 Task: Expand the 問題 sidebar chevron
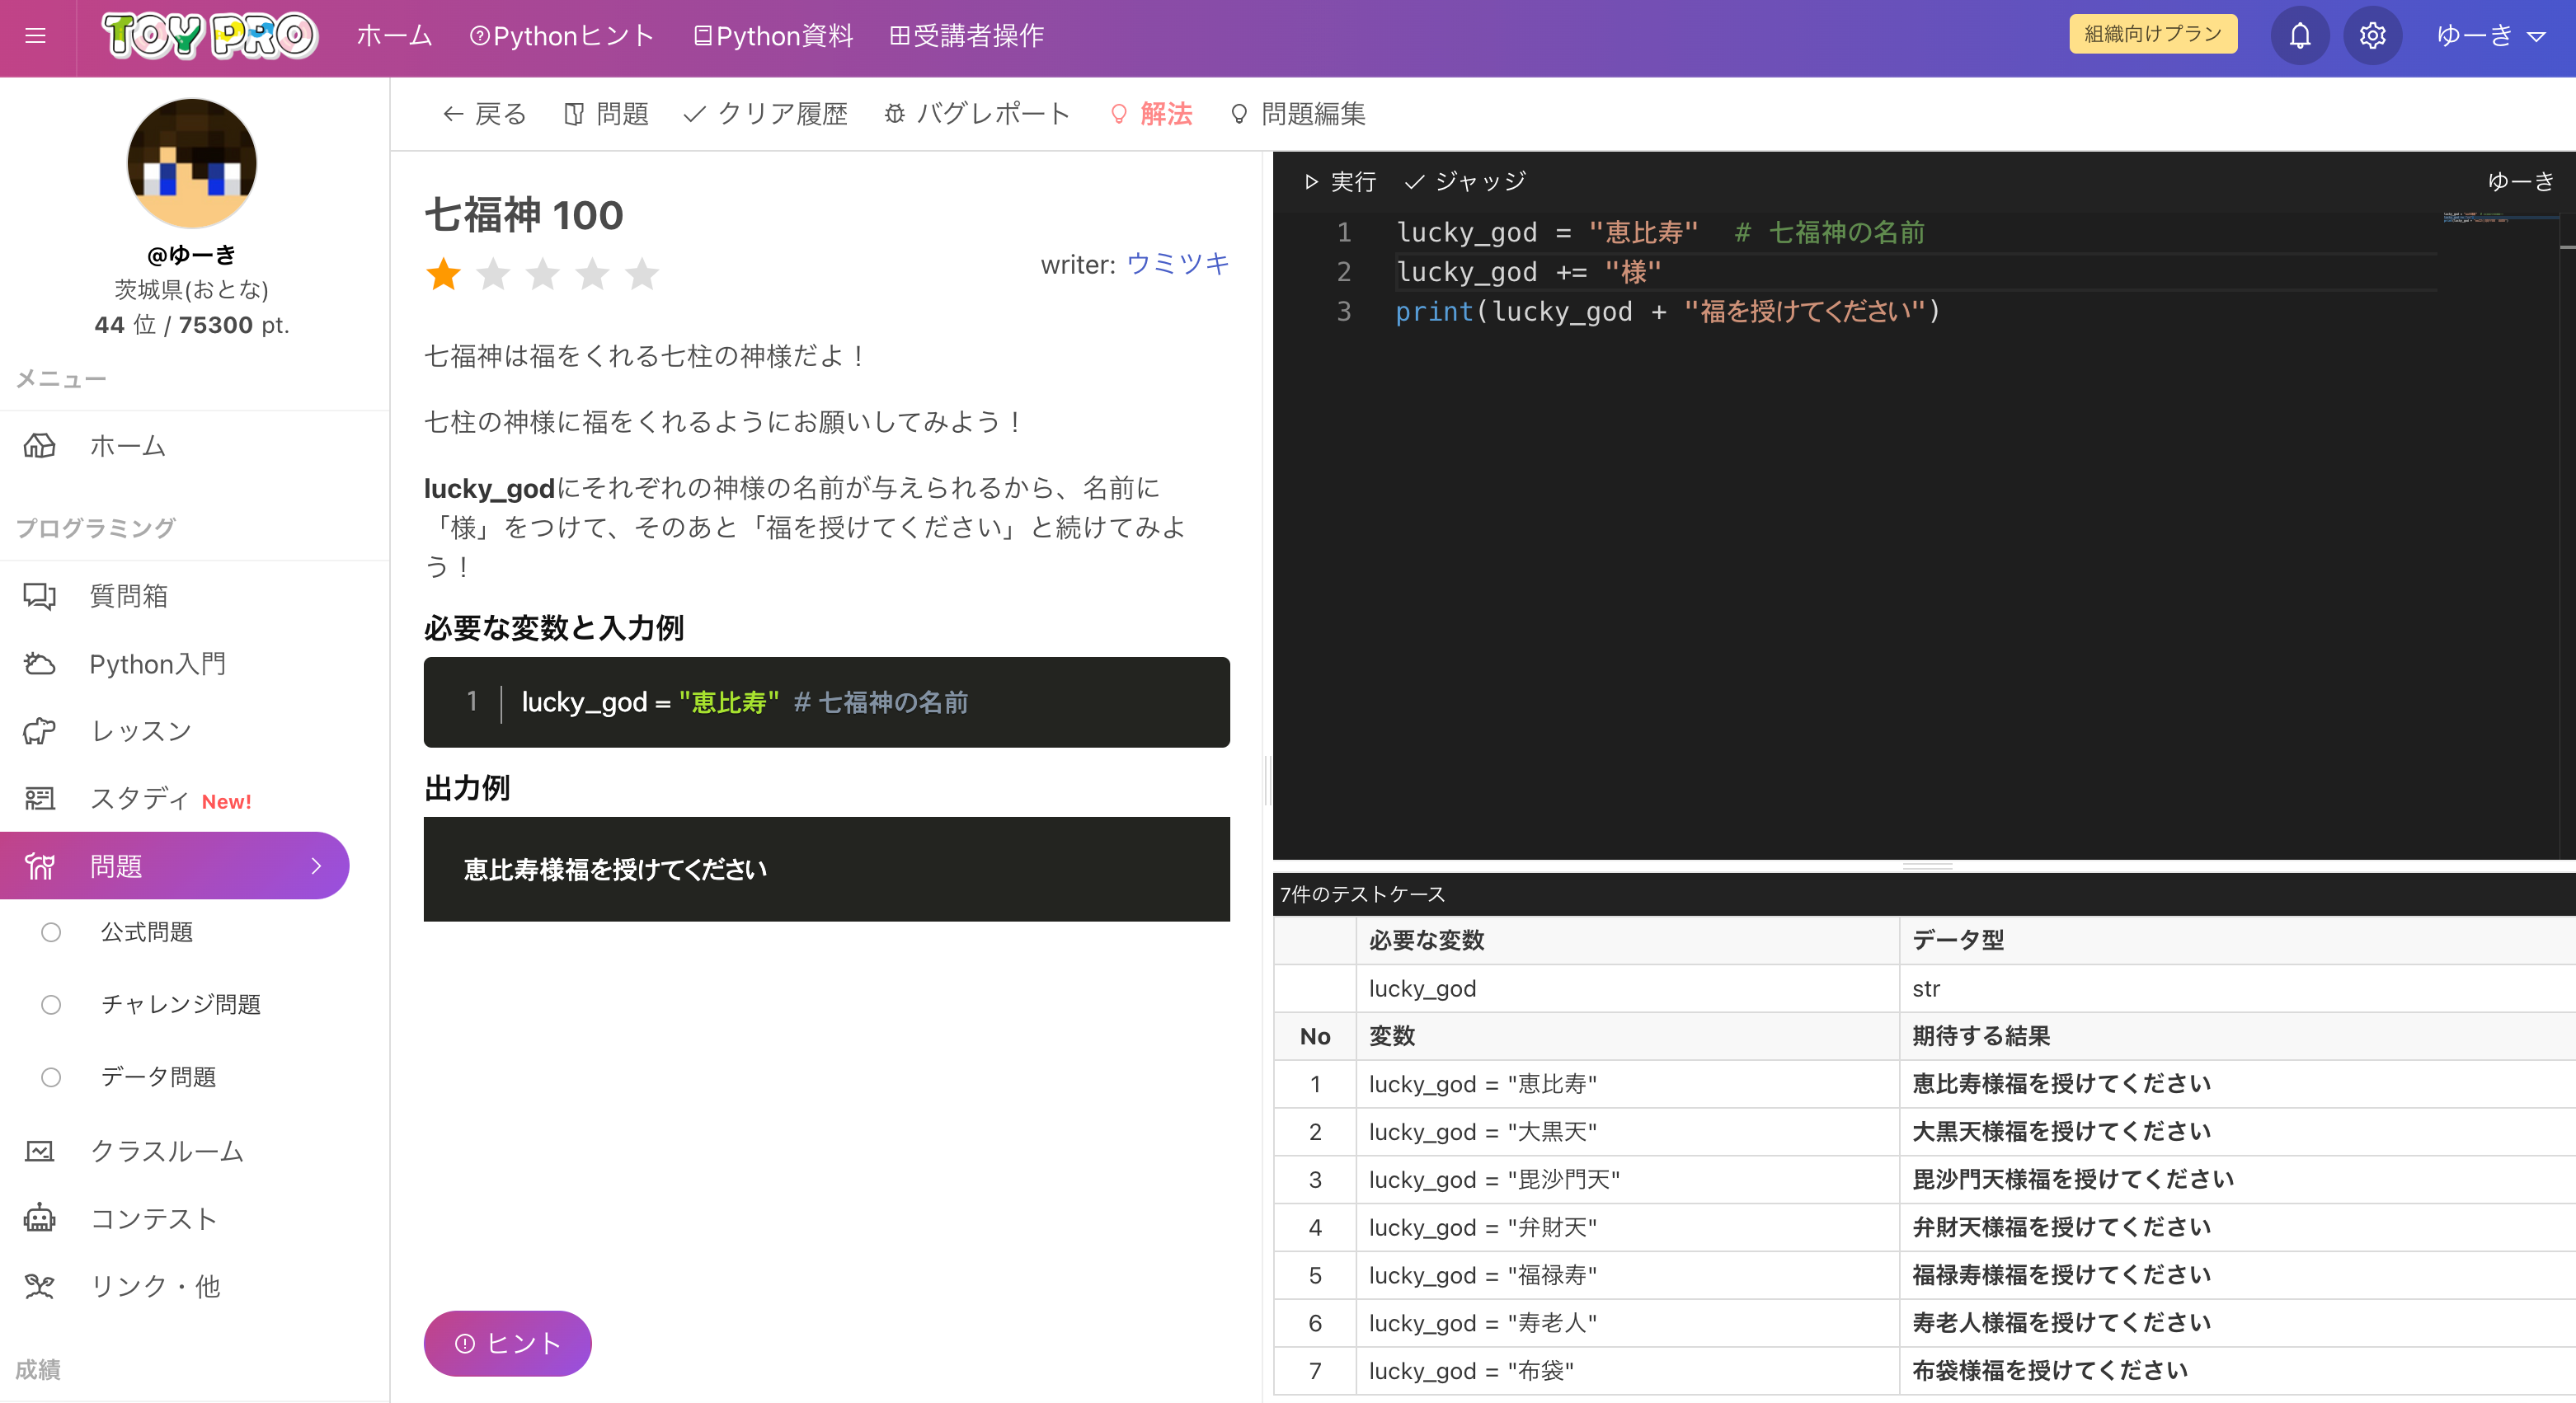point(316,865)
